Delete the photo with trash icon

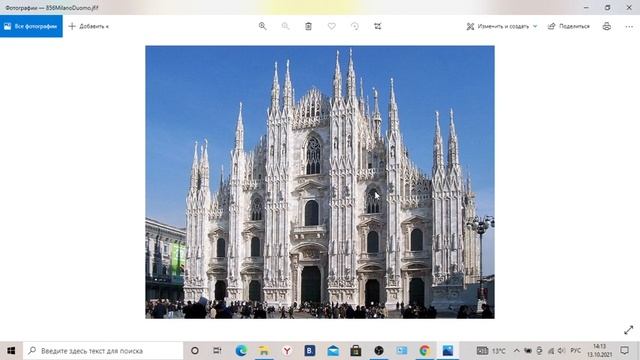tap(308, 26)
